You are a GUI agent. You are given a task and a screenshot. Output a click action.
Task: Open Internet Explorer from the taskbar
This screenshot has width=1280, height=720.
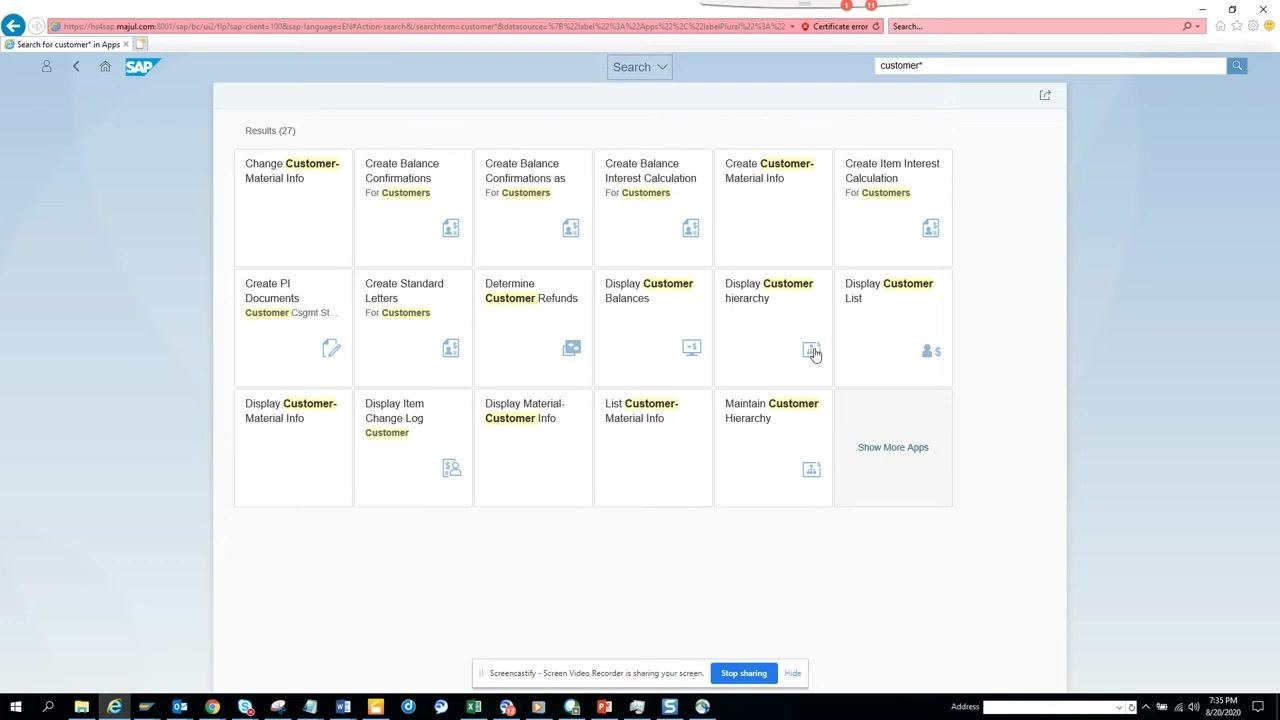(114, 707)
